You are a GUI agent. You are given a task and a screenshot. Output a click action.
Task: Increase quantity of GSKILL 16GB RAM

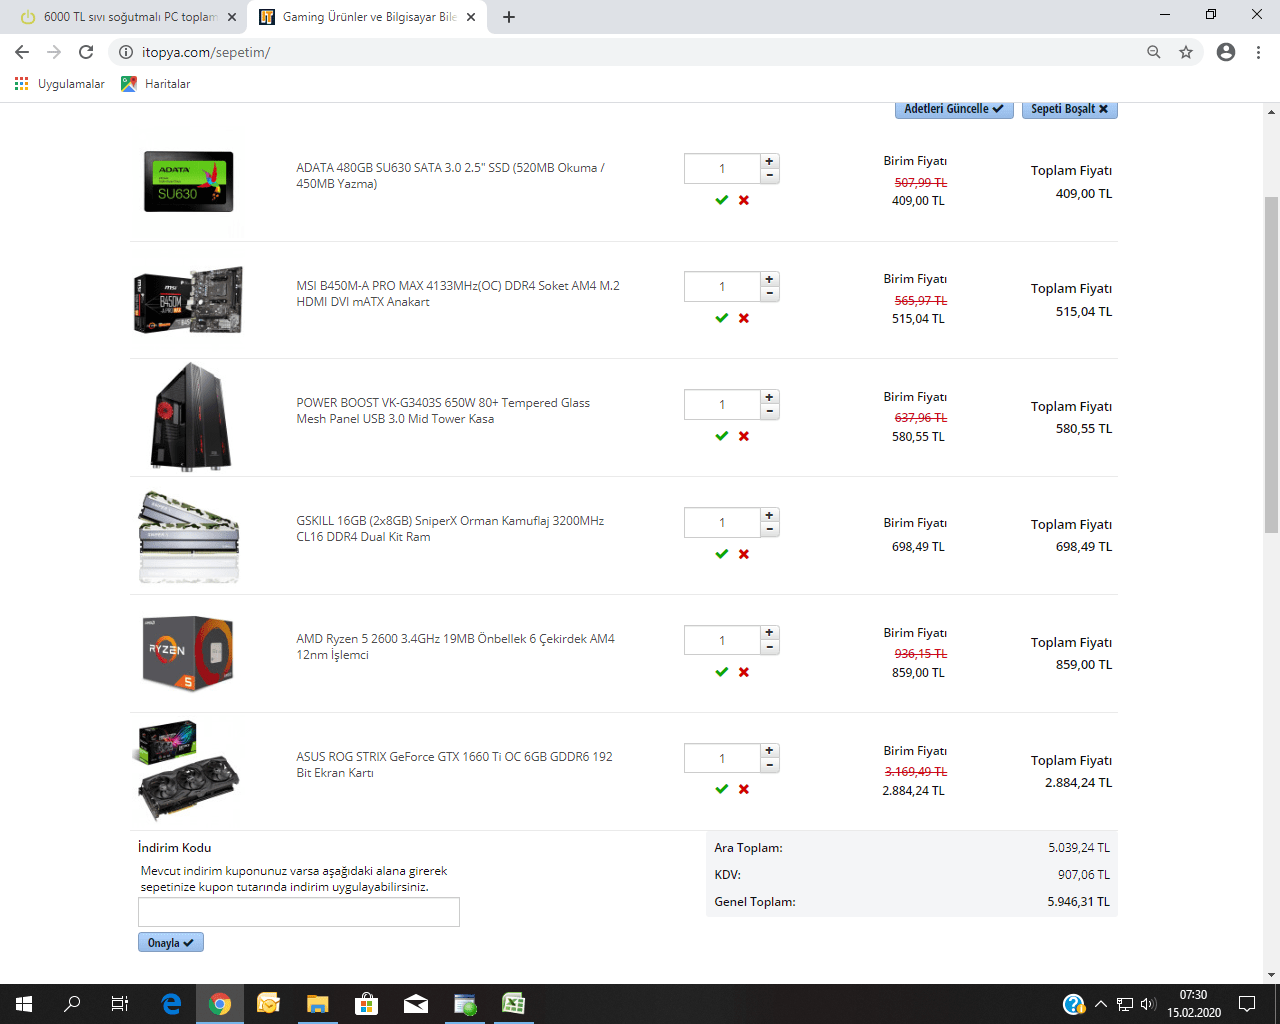[769, 515]
